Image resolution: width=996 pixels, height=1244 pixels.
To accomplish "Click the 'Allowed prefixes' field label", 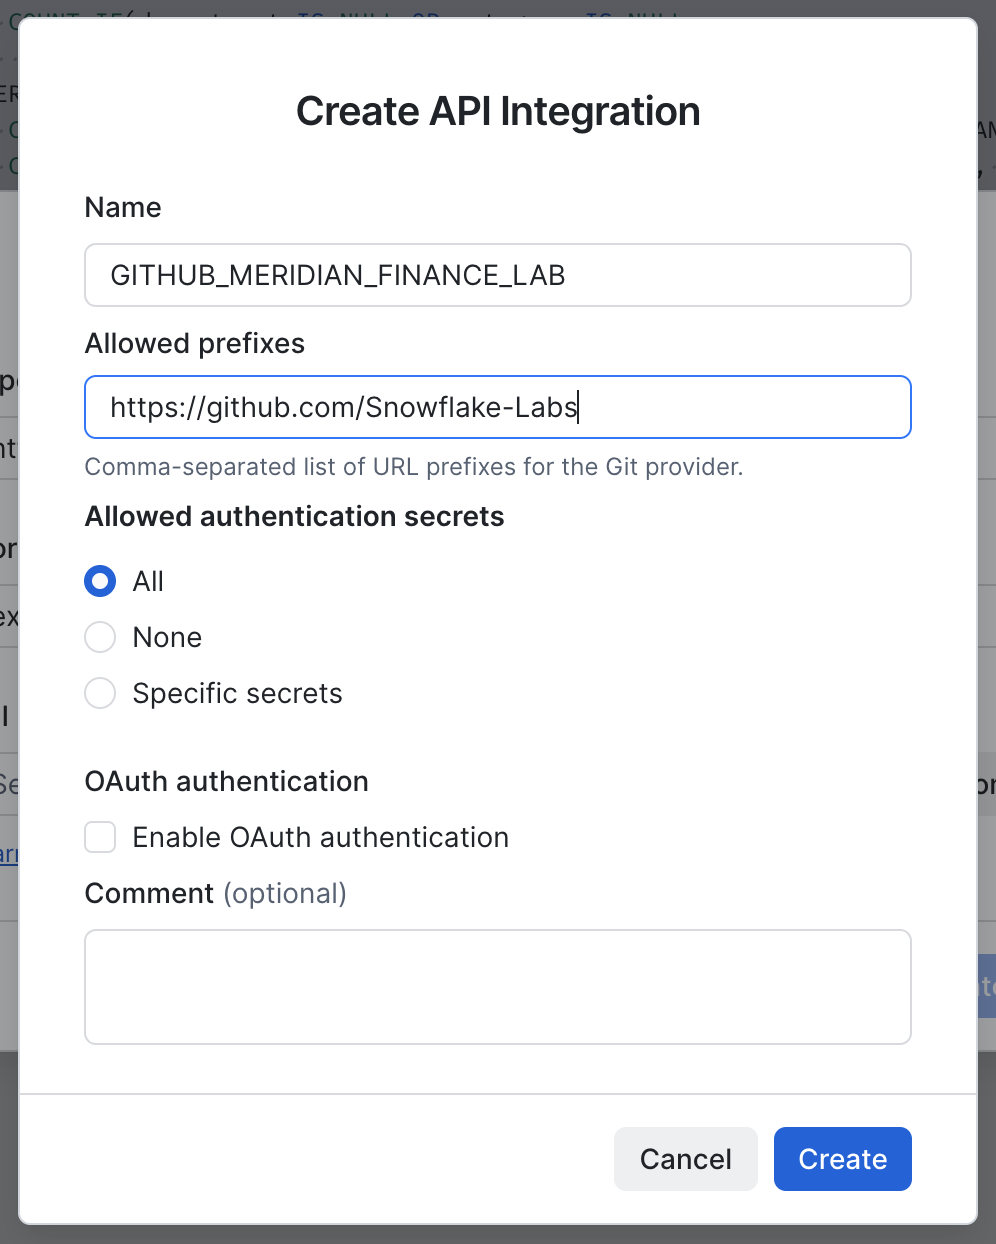I will (x=195, y=343).
